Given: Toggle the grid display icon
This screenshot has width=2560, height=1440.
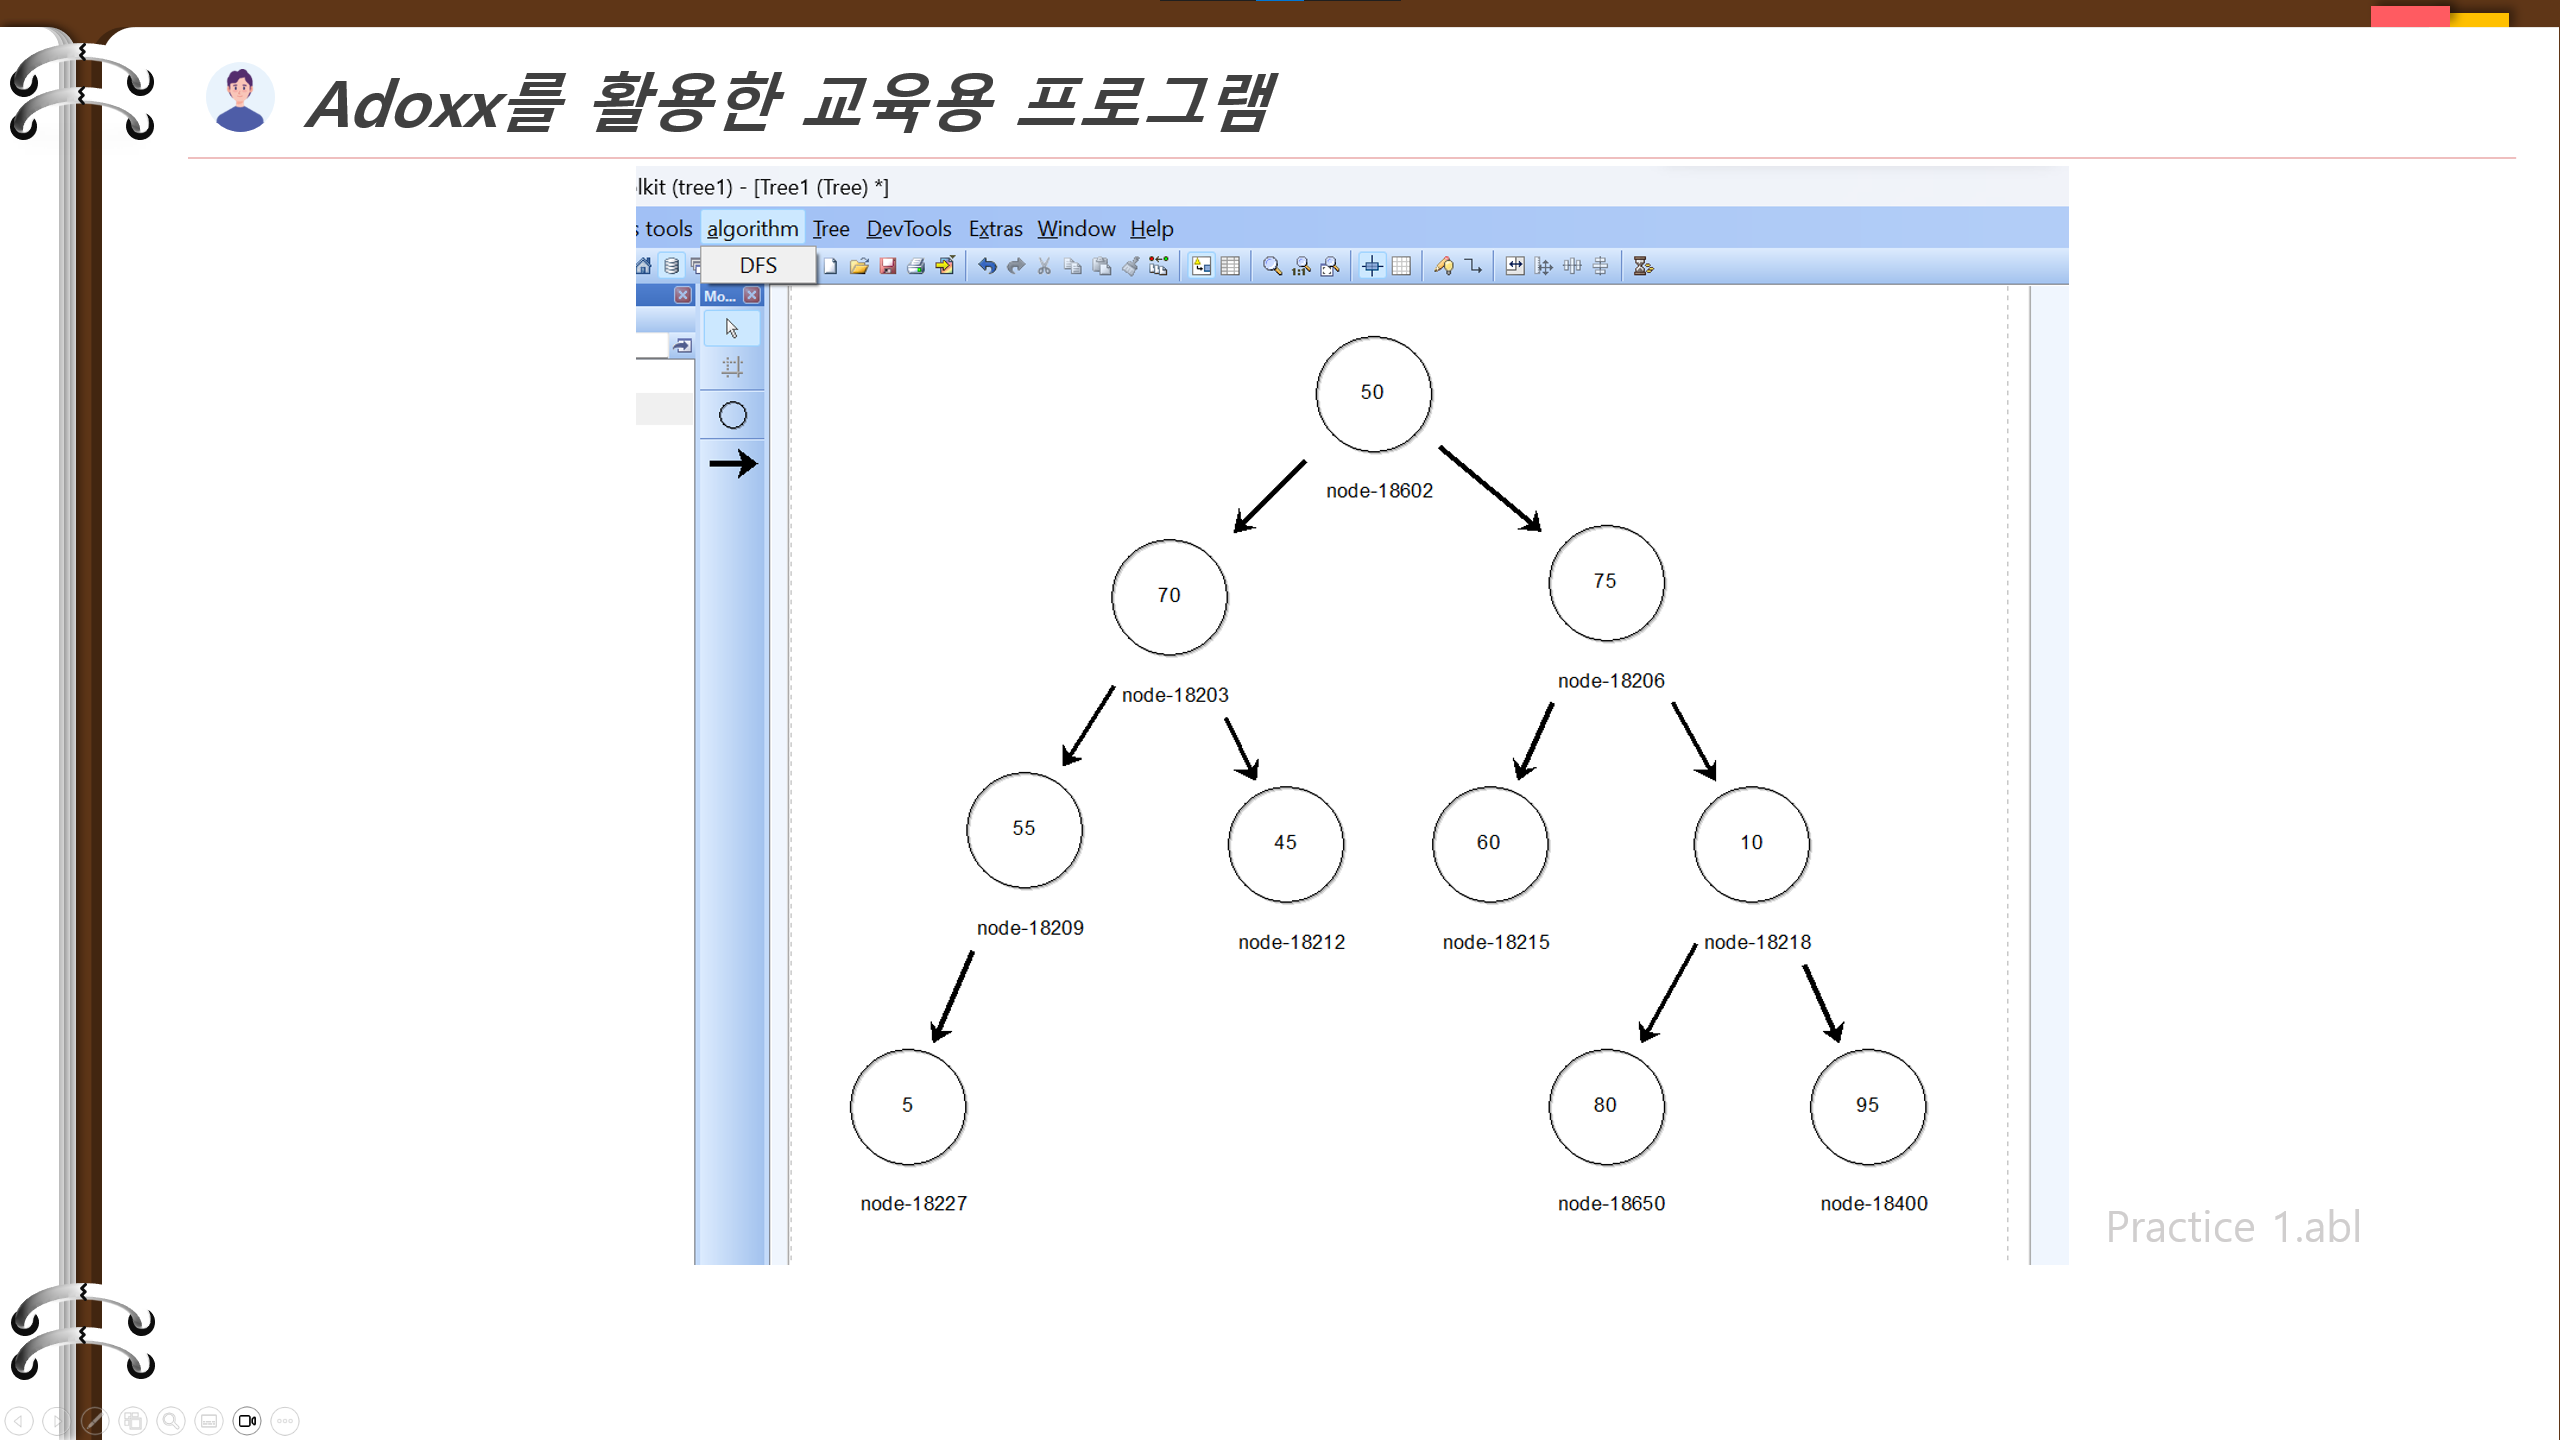Looking at the screenshot, I should 1401,266.
